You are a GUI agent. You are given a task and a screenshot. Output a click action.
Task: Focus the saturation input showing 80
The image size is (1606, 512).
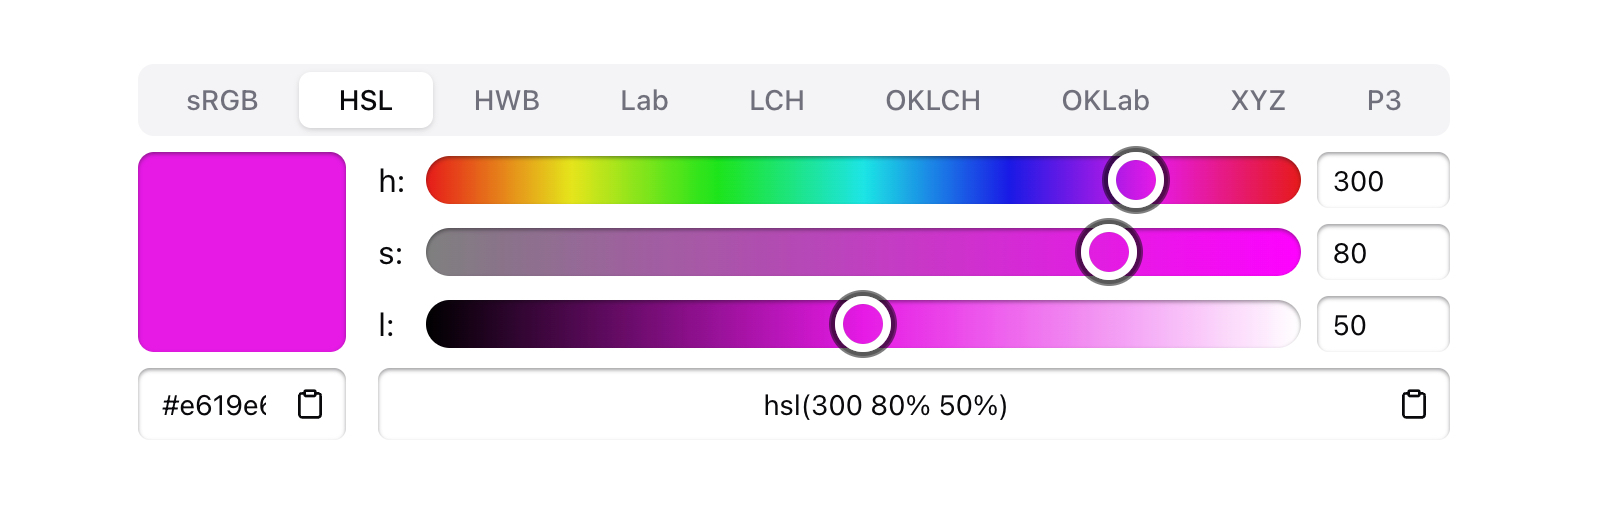[1382, 253]
